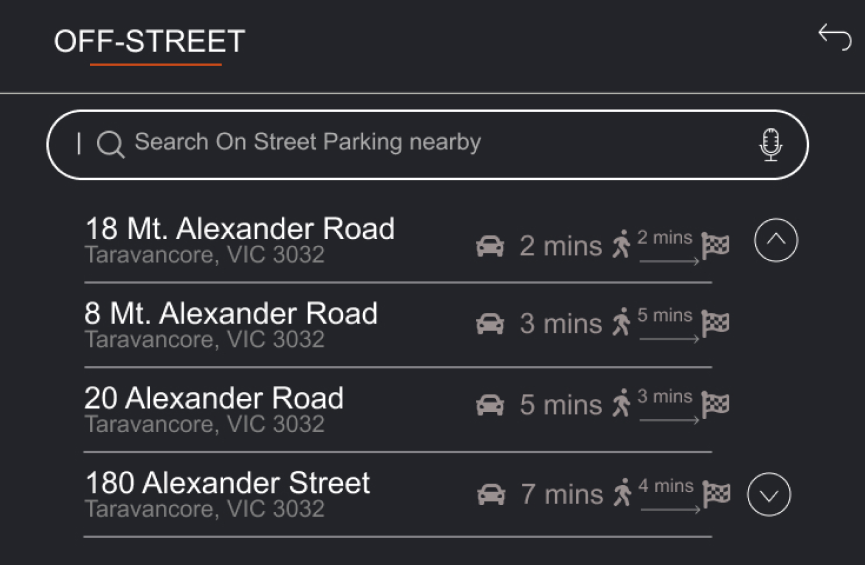Select 18 Mt. Alexander Road parking
This screenshot has height=565, width=865.
click(x=240, y=240)
